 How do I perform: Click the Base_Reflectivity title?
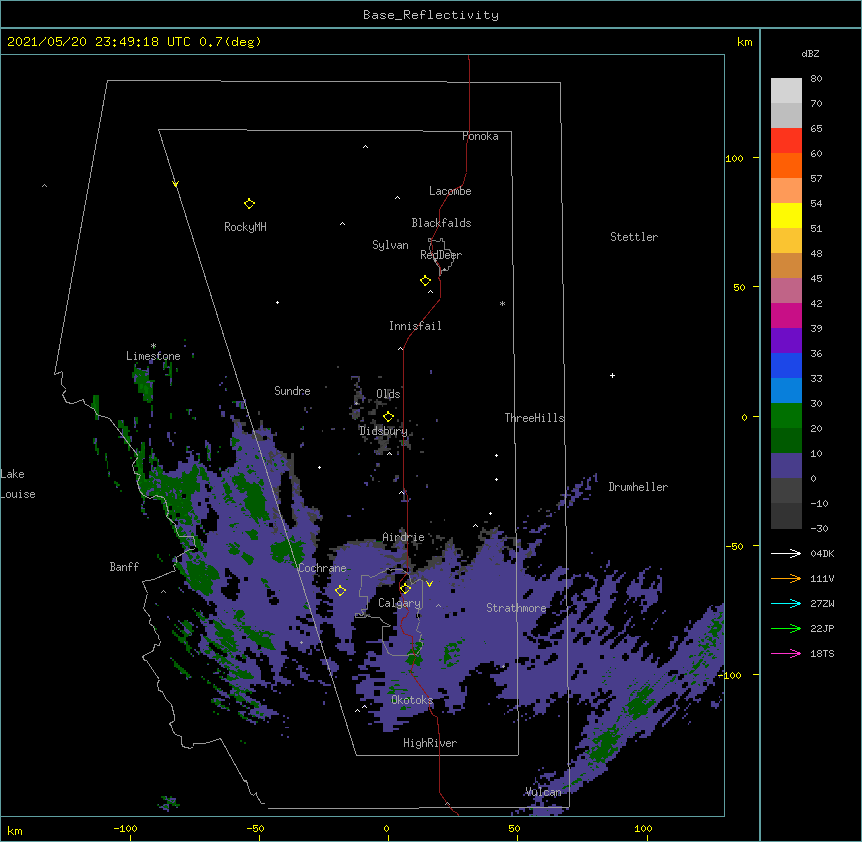431,15
